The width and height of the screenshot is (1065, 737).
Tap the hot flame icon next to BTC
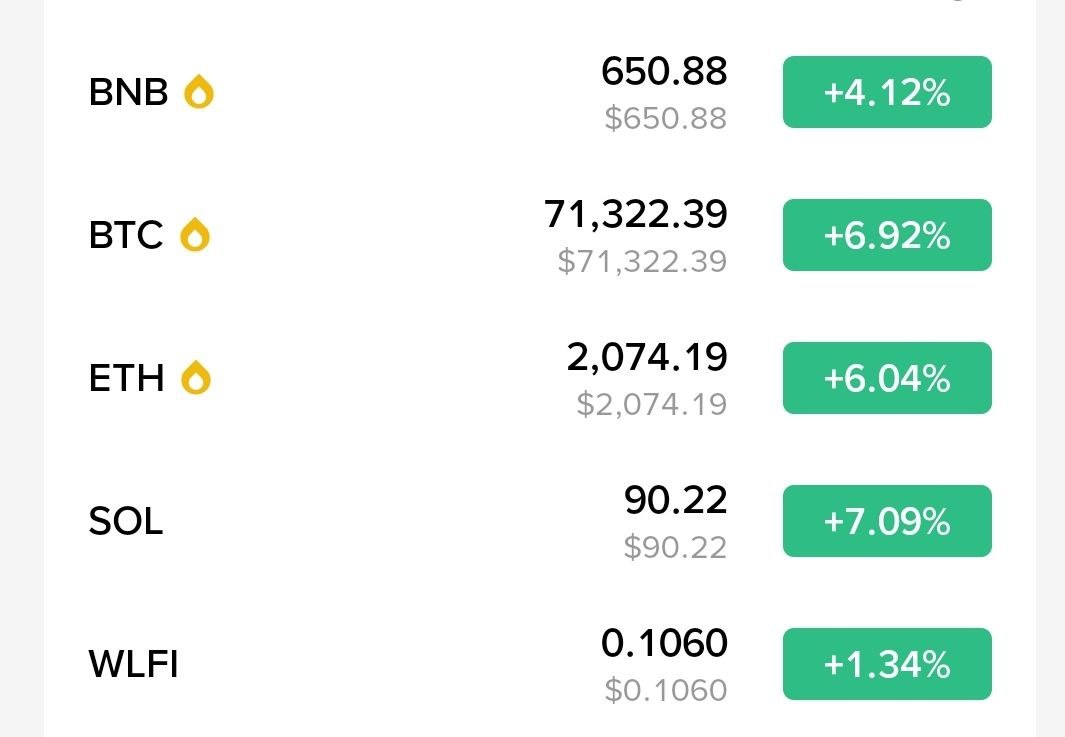pos(195,235)
